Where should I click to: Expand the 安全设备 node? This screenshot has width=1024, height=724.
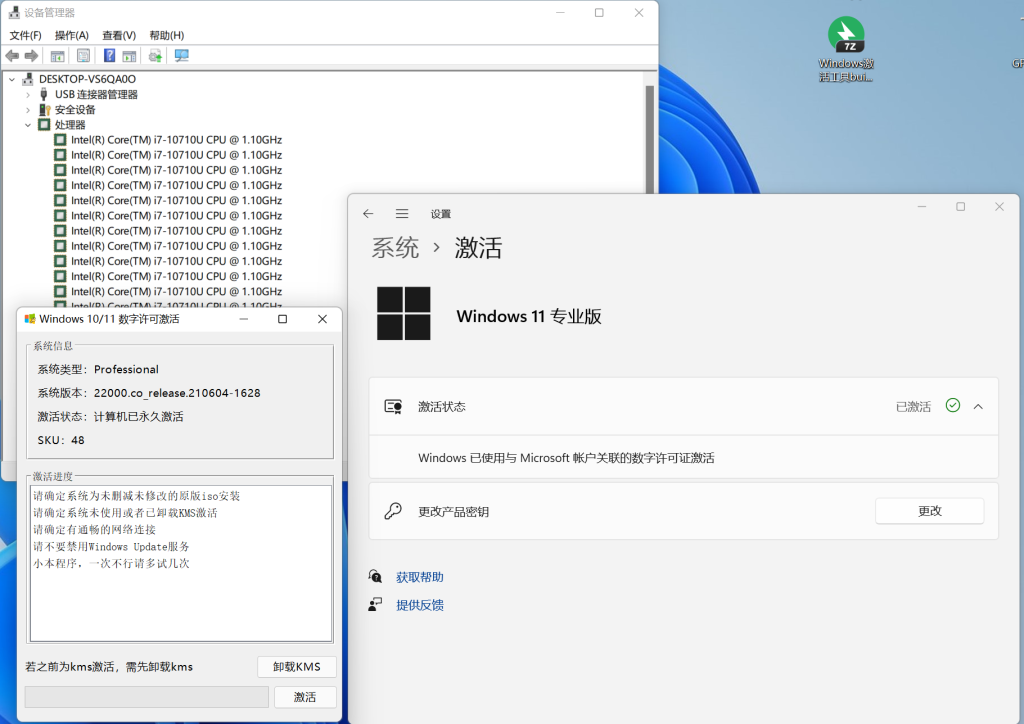(x=28, y=110)
